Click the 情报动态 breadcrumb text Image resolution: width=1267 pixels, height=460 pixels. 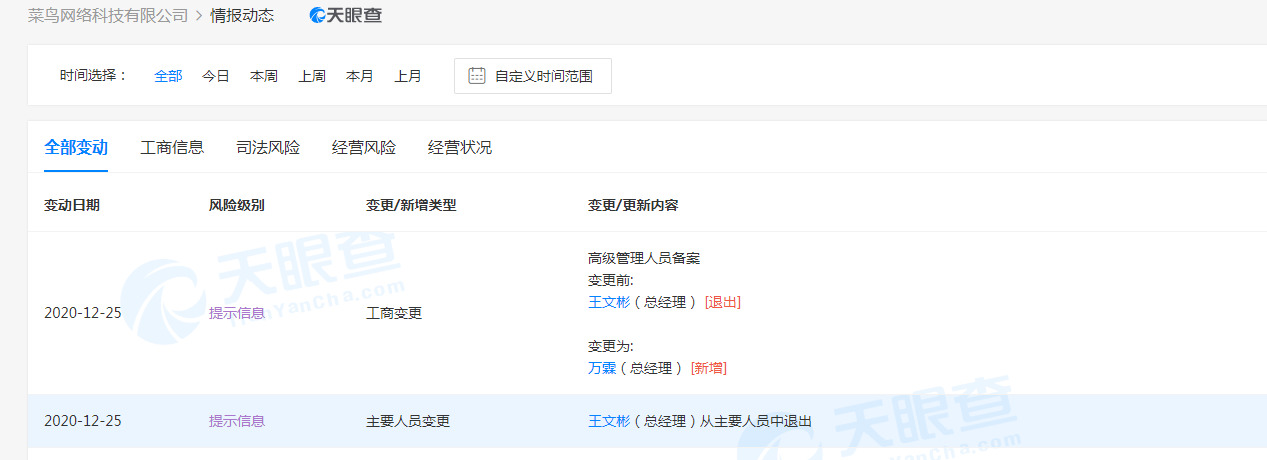(242, 15)
